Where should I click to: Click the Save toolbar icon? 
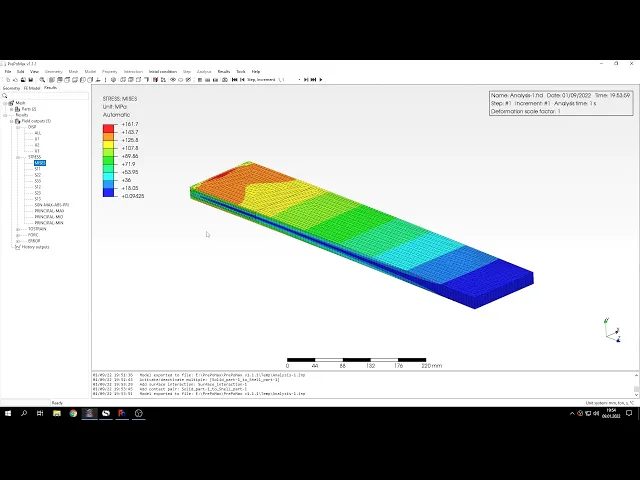pyautogui.click(x=31, y=80)
